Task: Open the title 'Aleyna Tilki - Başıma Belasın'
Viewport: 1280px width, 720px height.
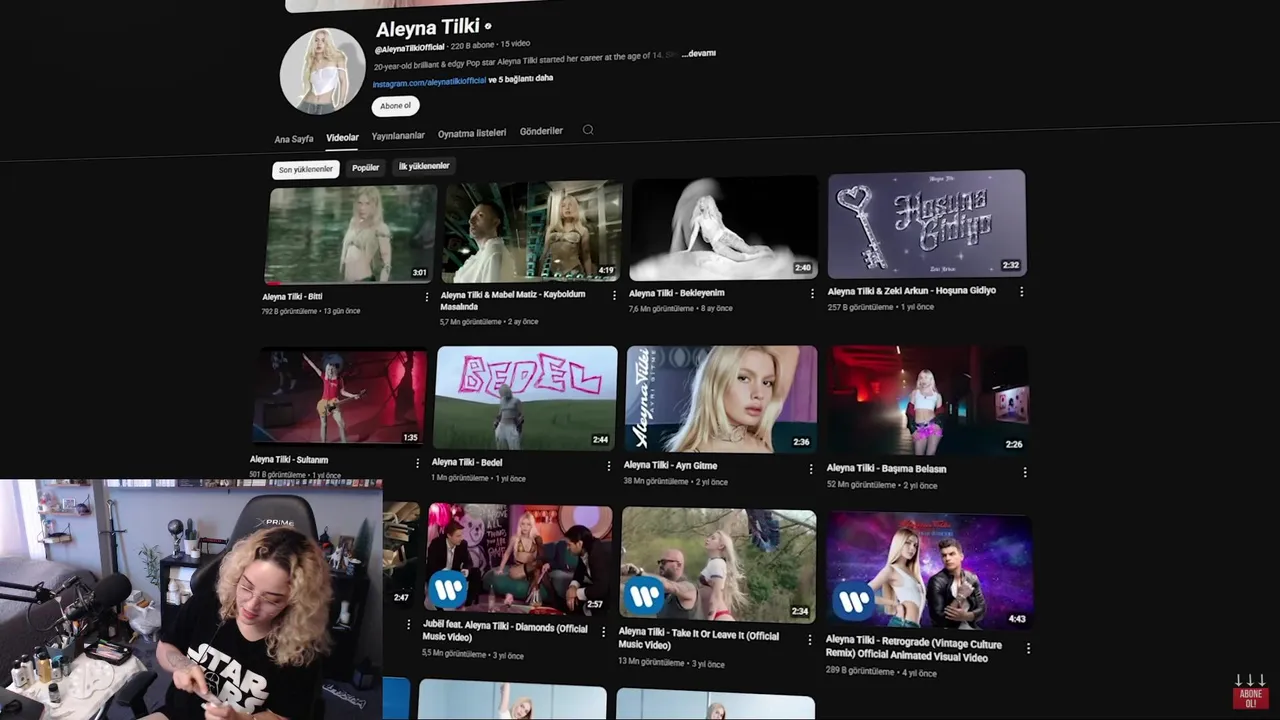Action: (x=886, y=468)
